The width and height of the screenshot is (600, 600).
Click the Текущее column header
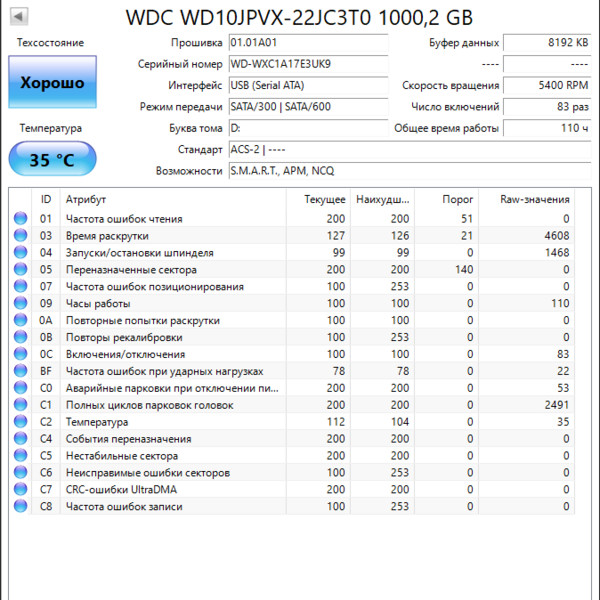point(318,199)
